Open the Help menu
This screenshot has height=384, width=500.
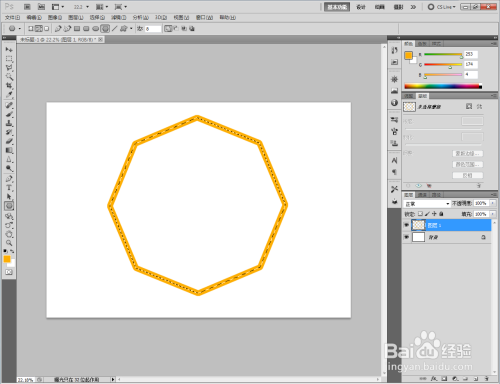(x=228, y=17)
